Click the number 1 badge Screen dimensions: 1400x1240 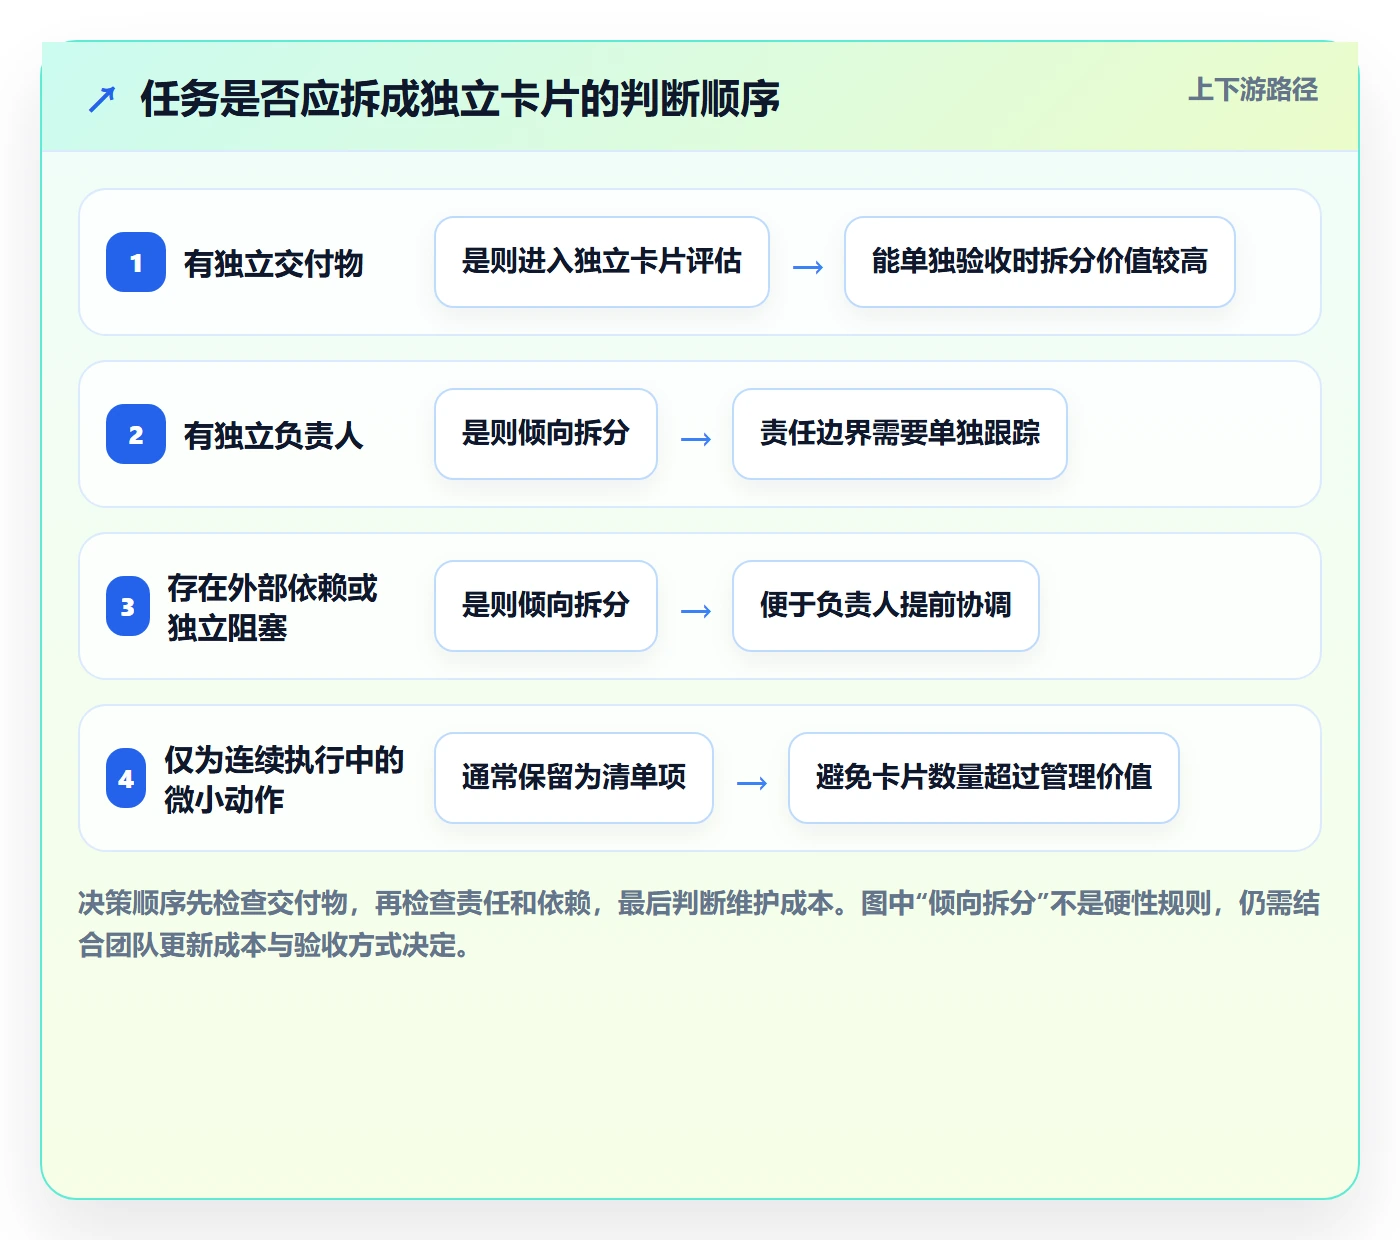point(136,262)
